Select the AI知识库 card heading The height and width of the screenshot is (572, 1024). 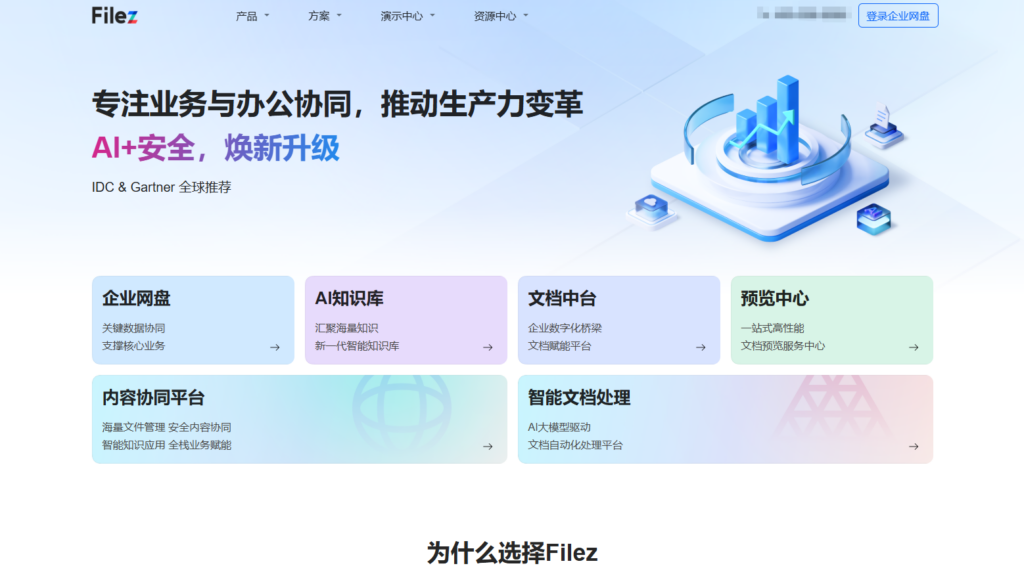pyautogui.click(x=349, y=298)
